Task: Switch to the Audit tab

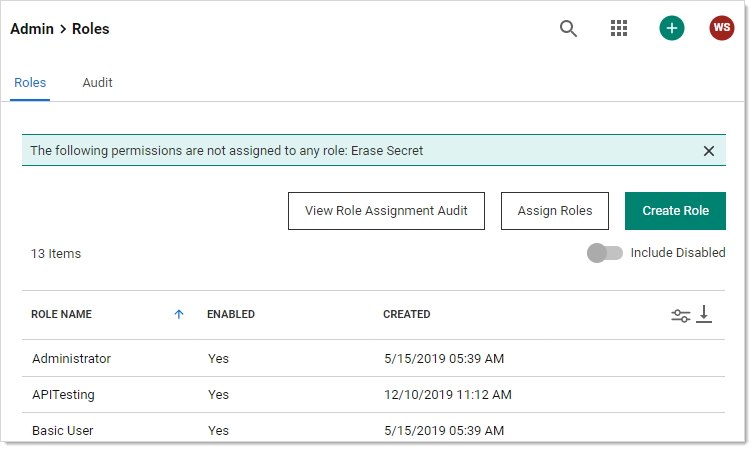Action: tap(97, 83)
